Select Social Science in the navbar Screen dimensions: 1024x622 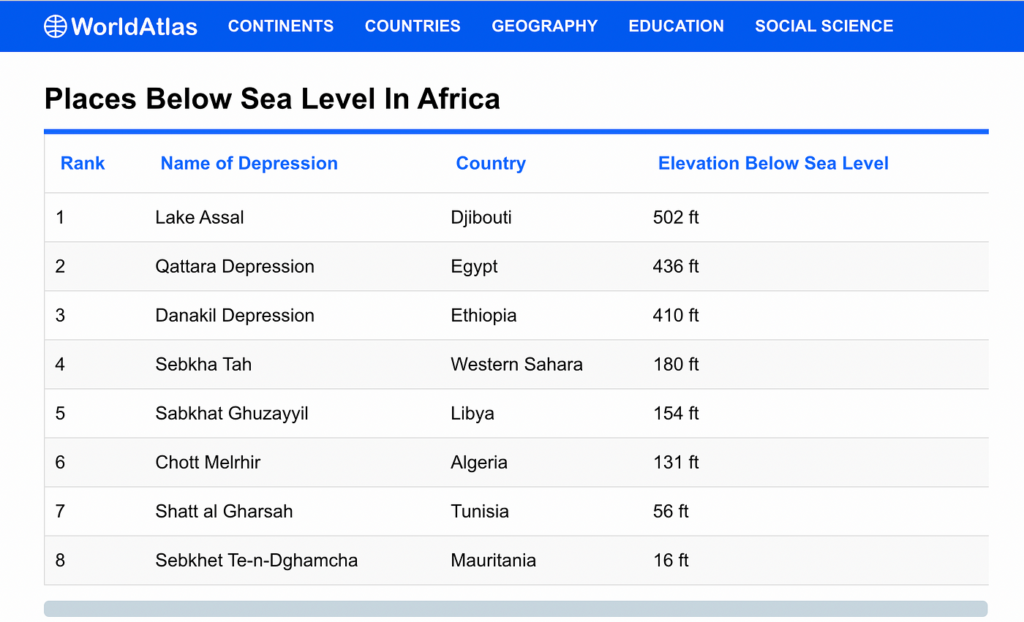point(824,26)
